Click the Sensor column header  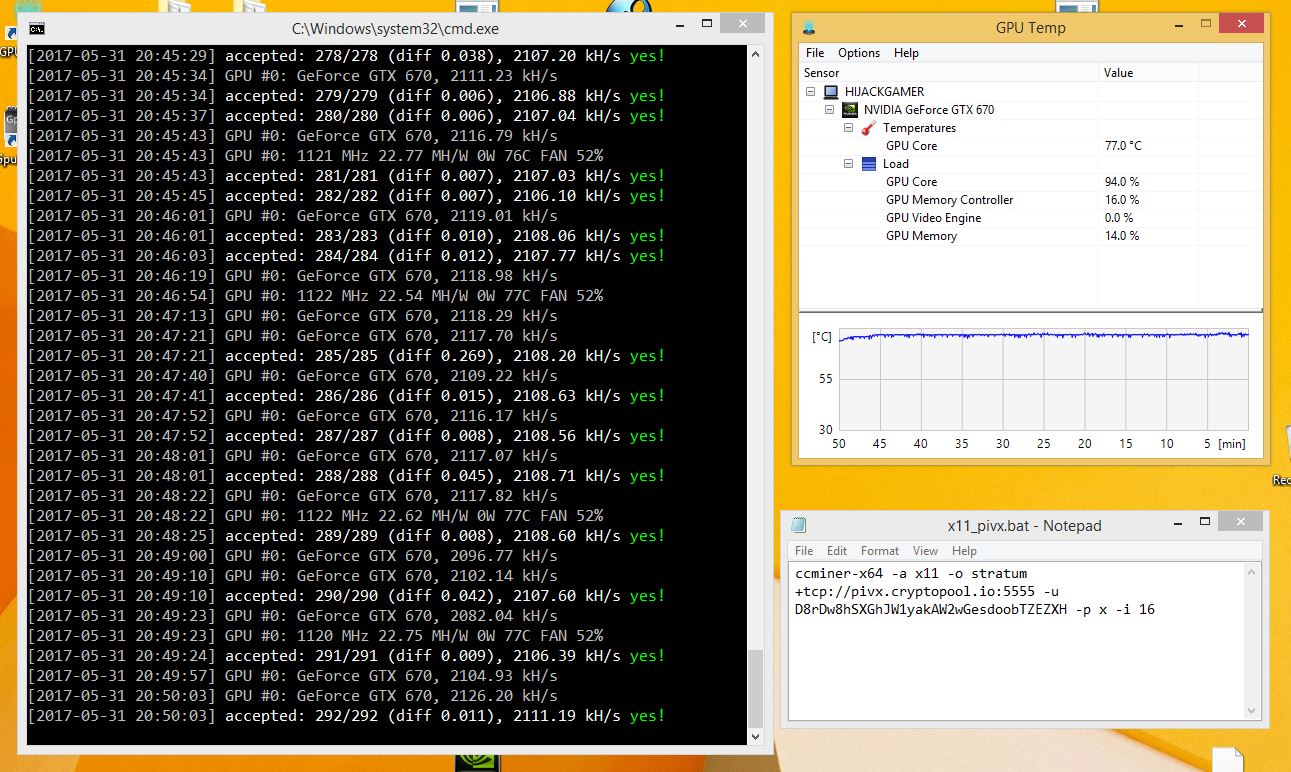[949, 73]
